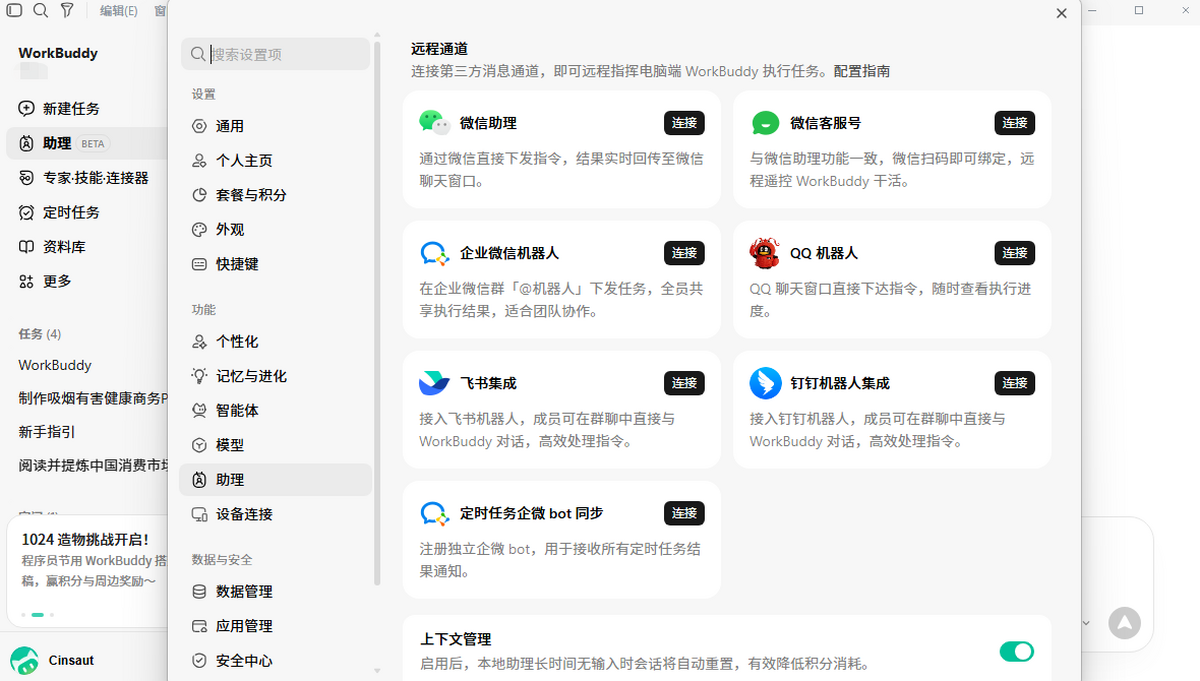Click the send arrow button in chat box

[x=1124, y=623]
